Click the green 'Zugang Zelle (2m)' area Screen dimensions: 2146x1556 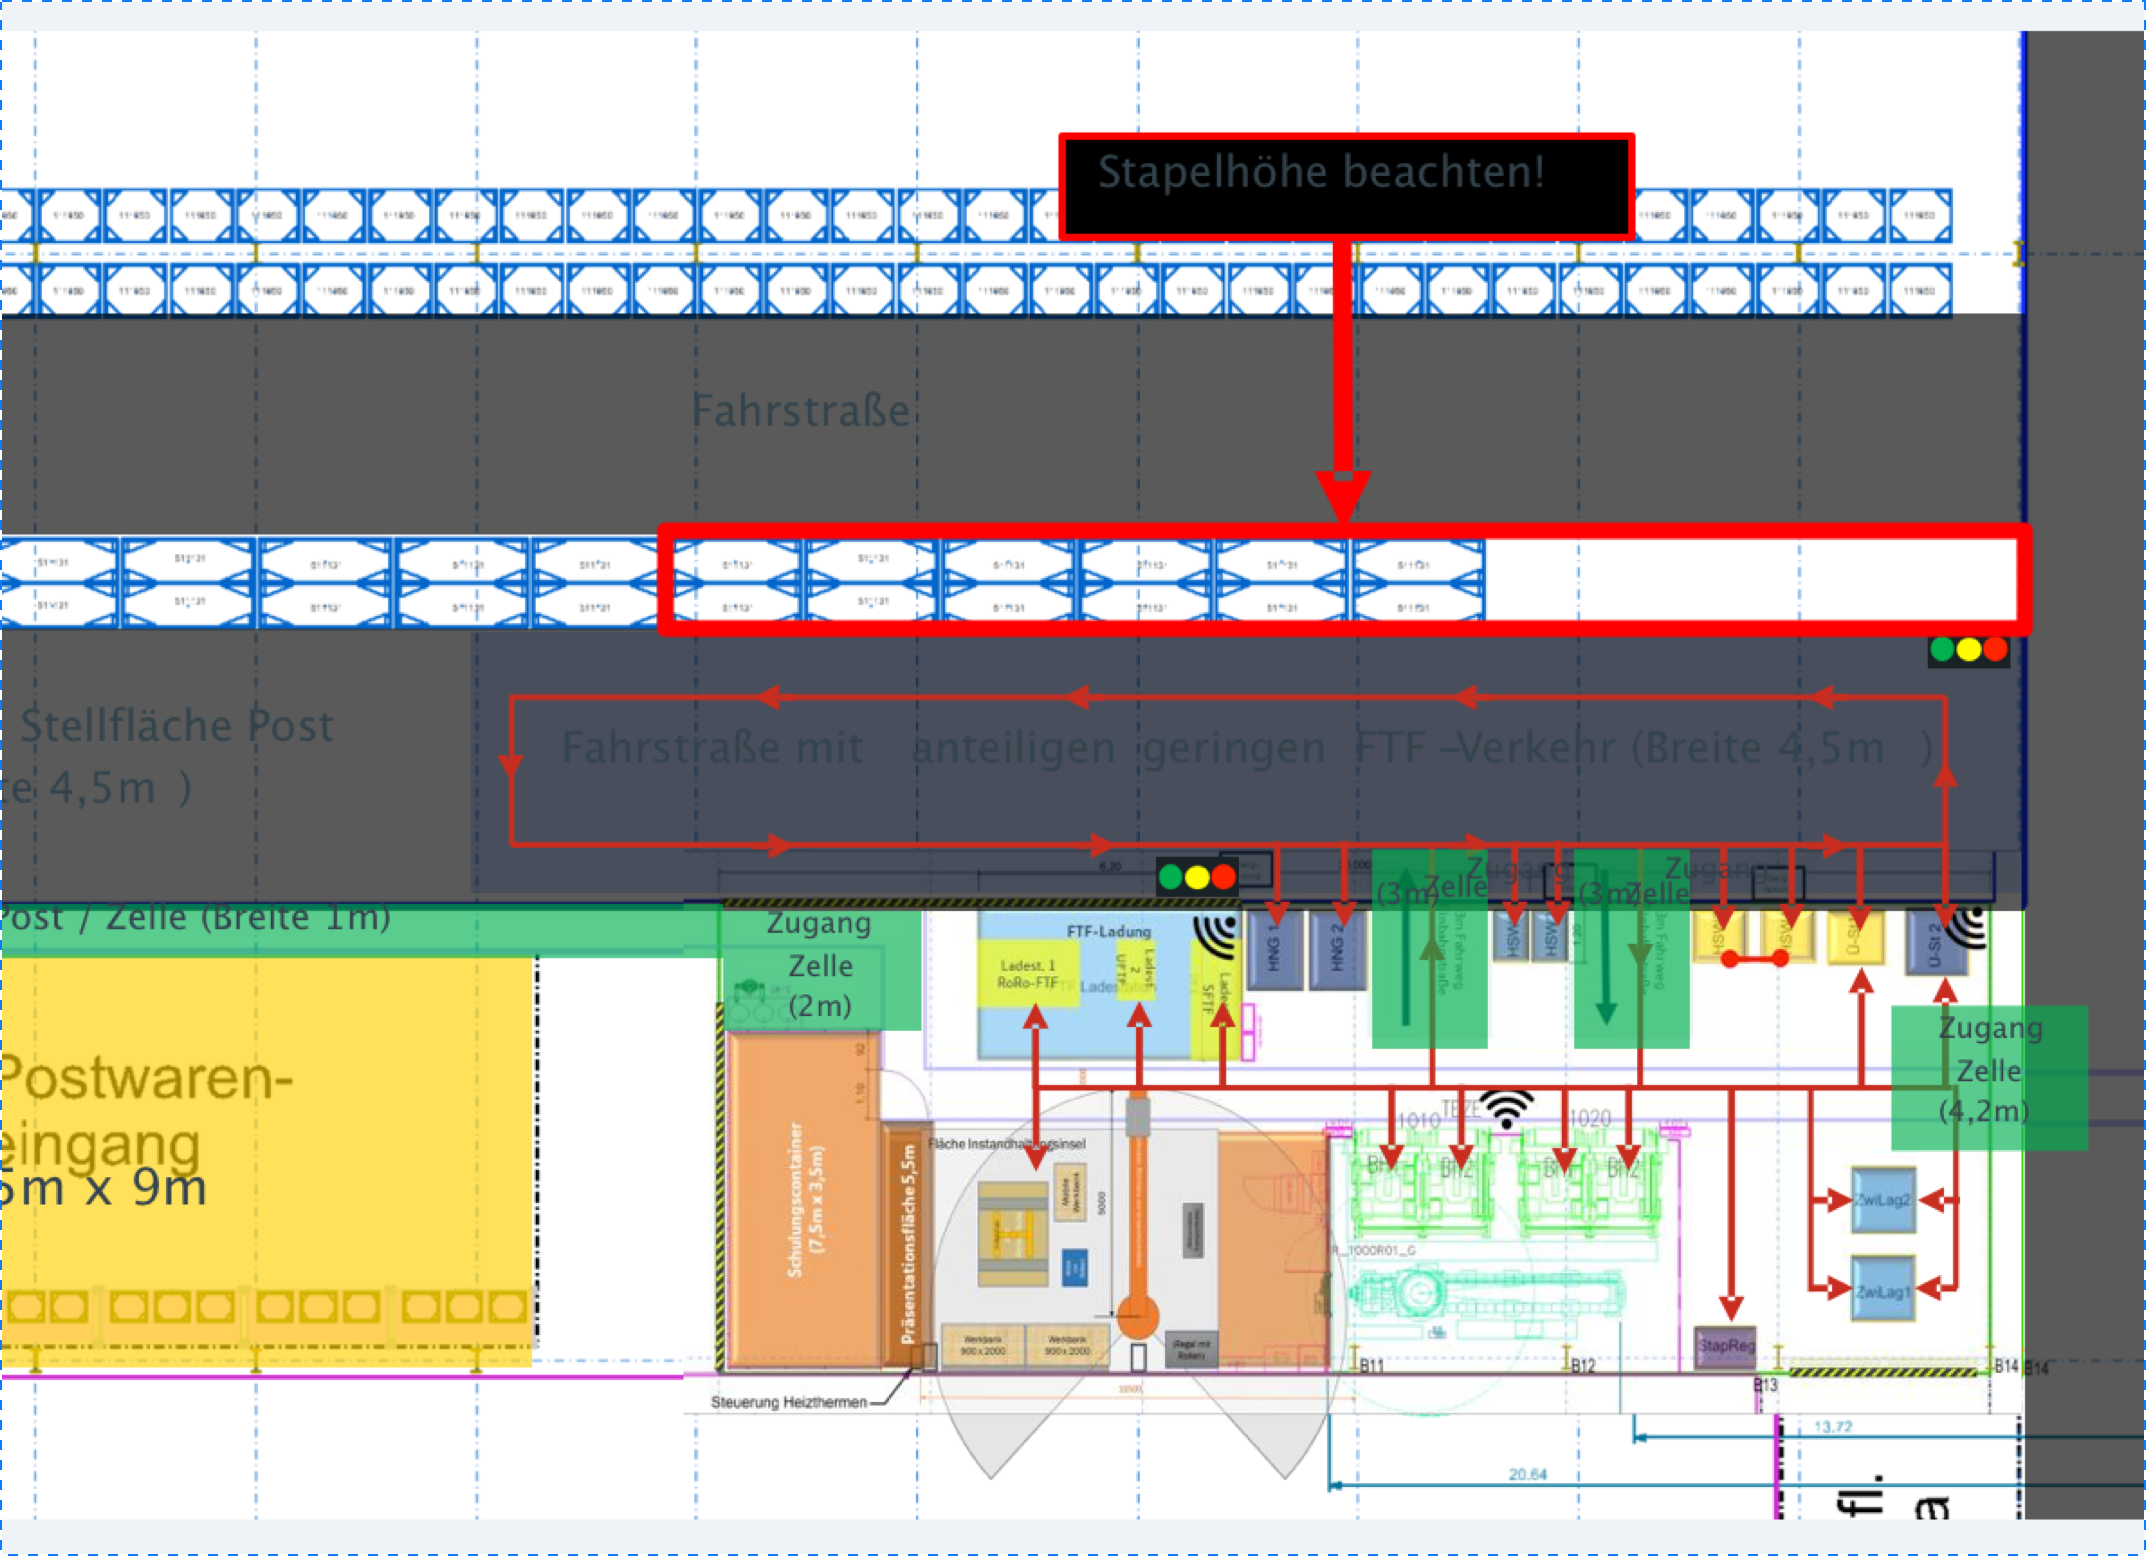pos(820,966)
